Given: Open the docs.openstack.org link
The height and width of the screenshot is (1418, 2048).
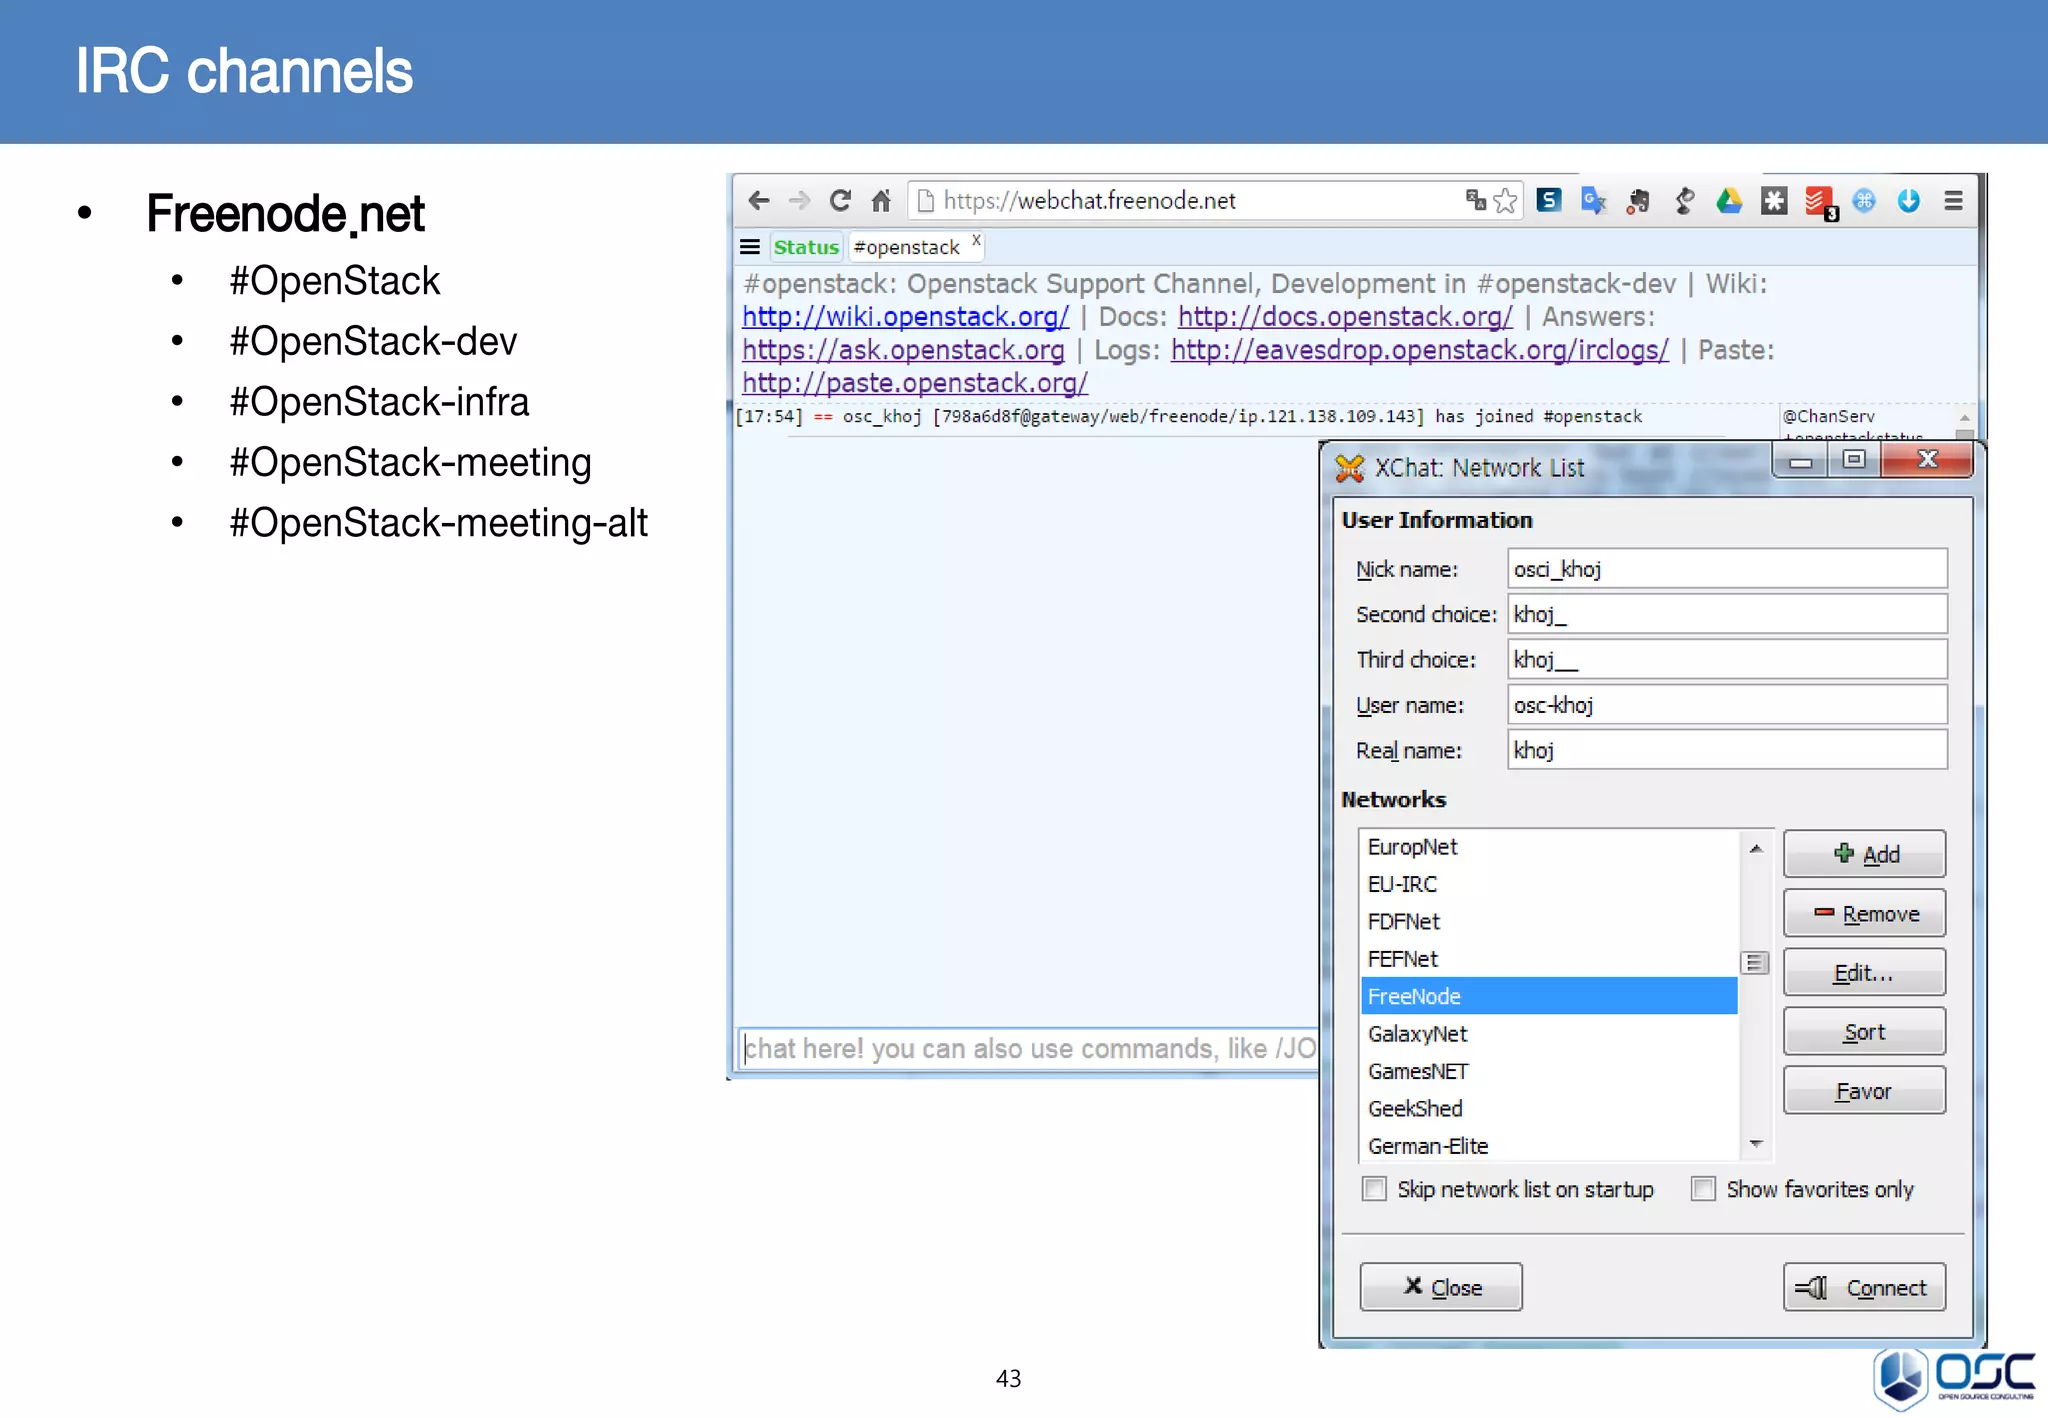Looking at the screenshot, I should [1345, 317].
